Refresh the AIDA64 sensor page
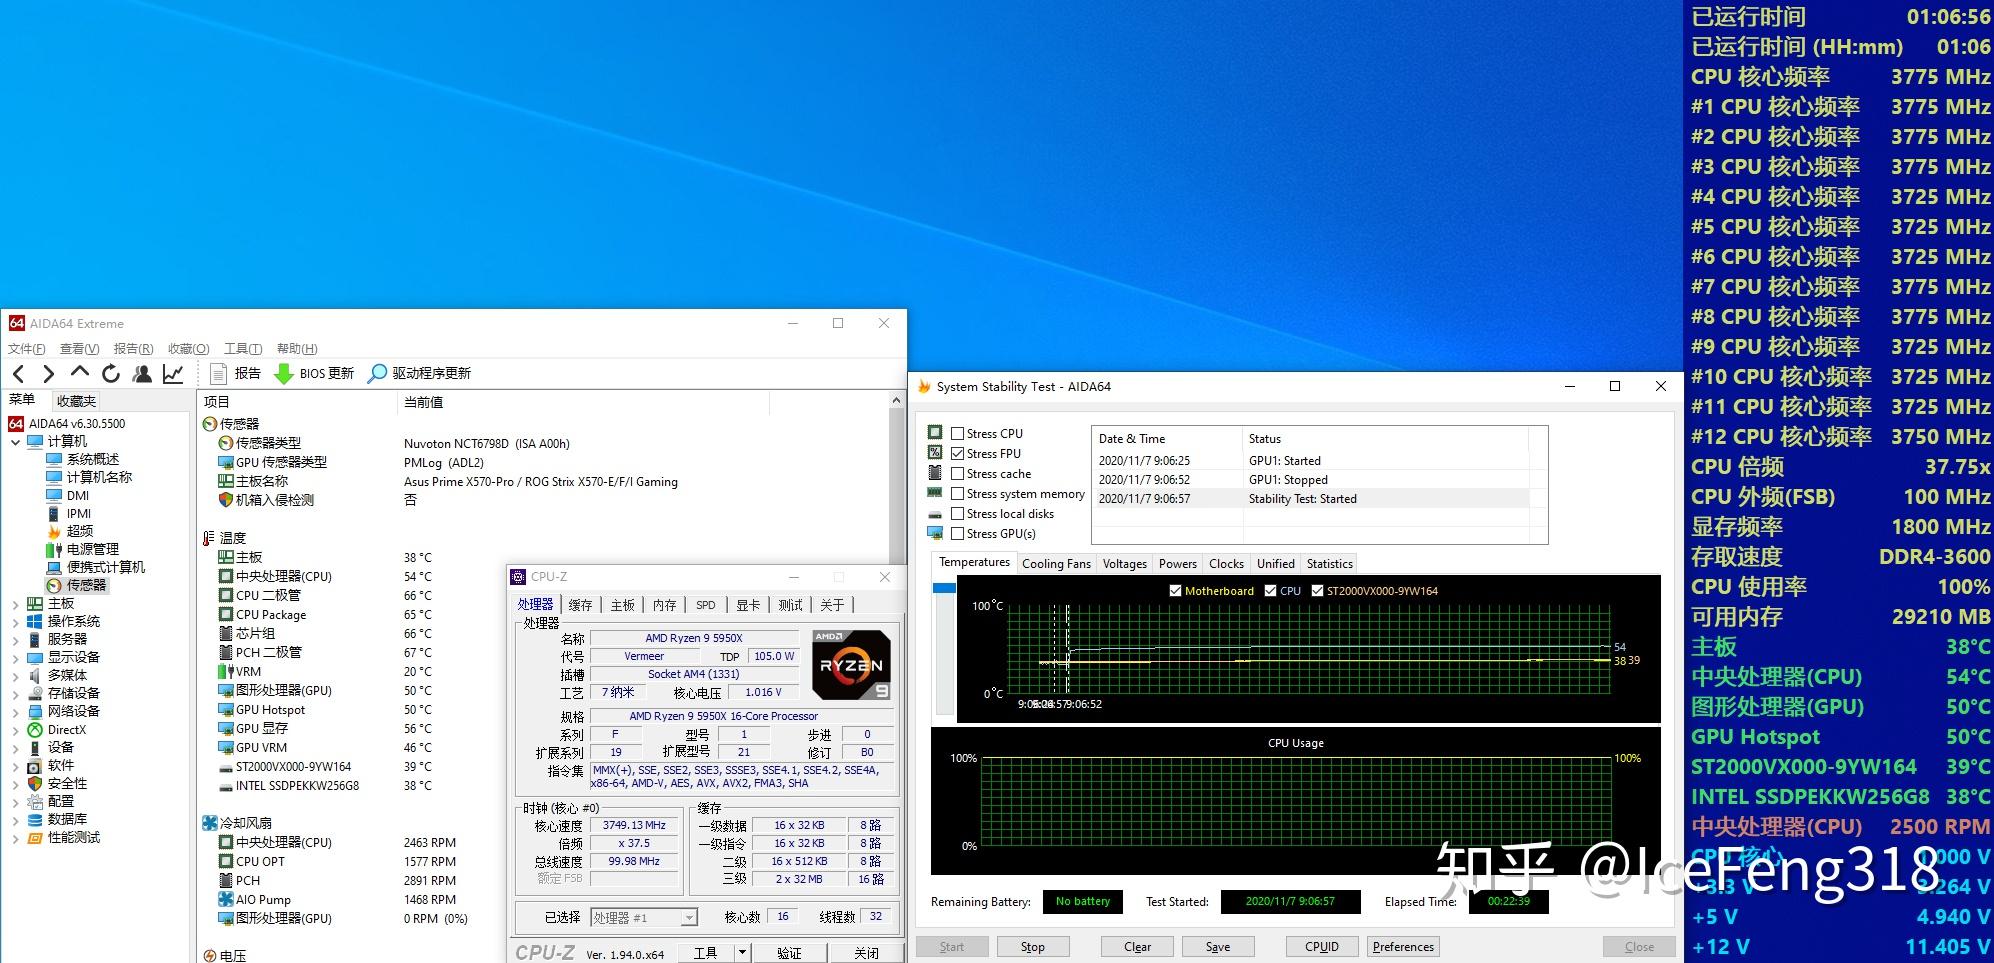 click(x=111, y=374)
